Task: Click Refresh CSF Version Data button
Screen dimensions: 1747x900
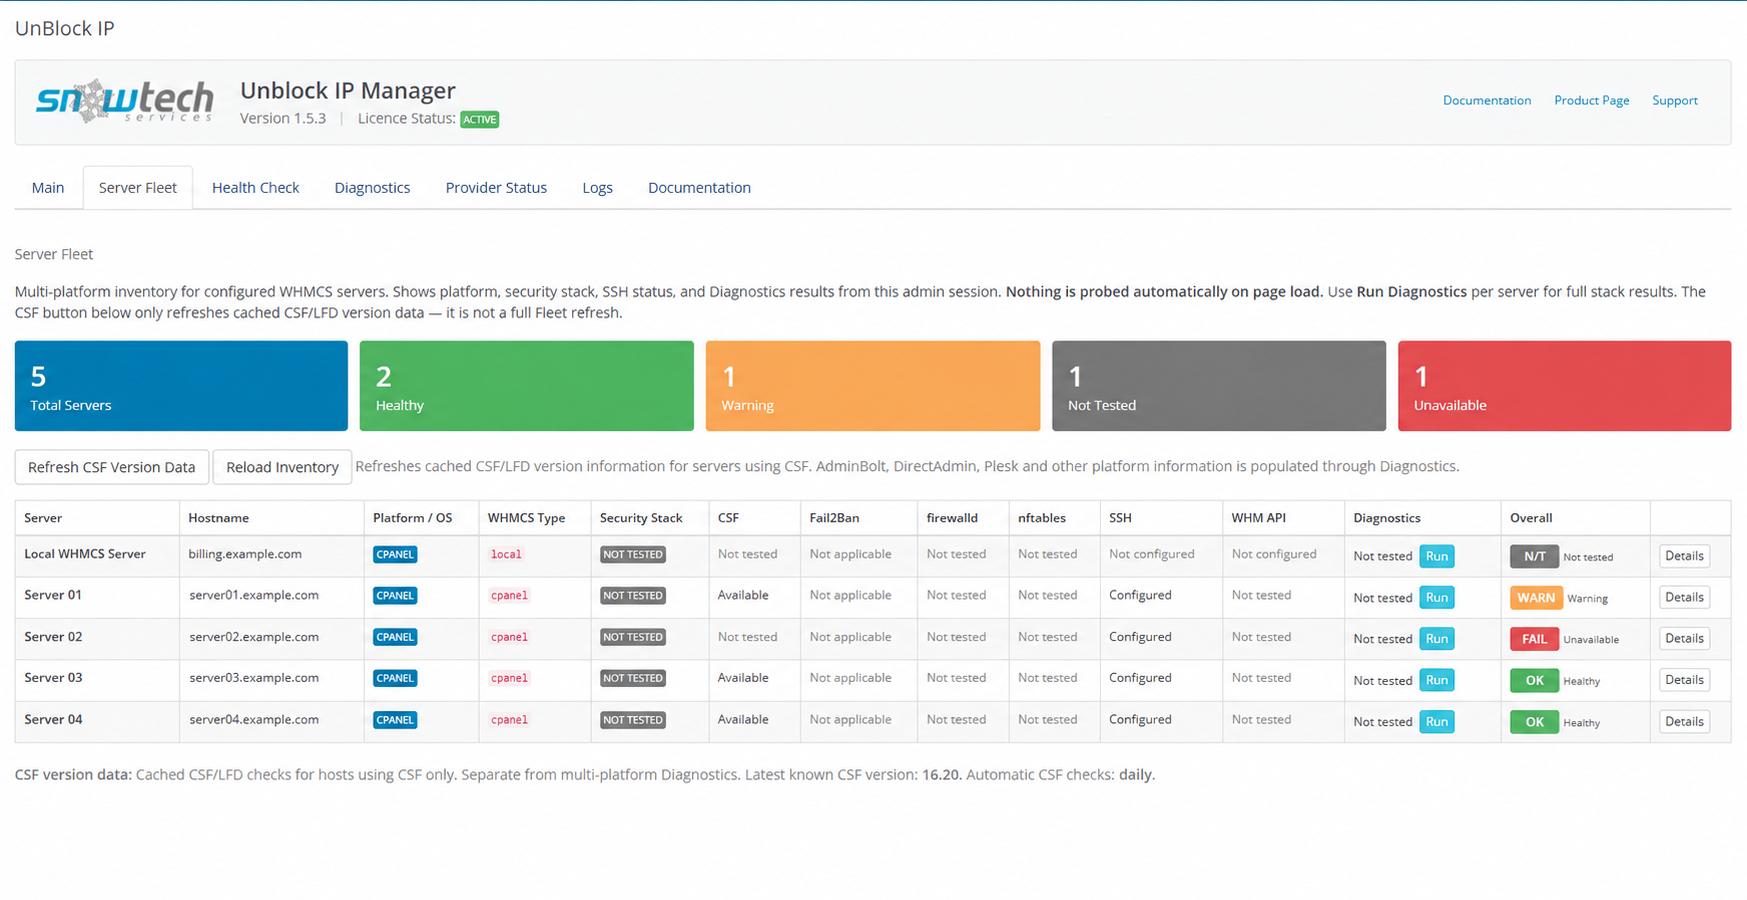Action: [x=112, y=467]
